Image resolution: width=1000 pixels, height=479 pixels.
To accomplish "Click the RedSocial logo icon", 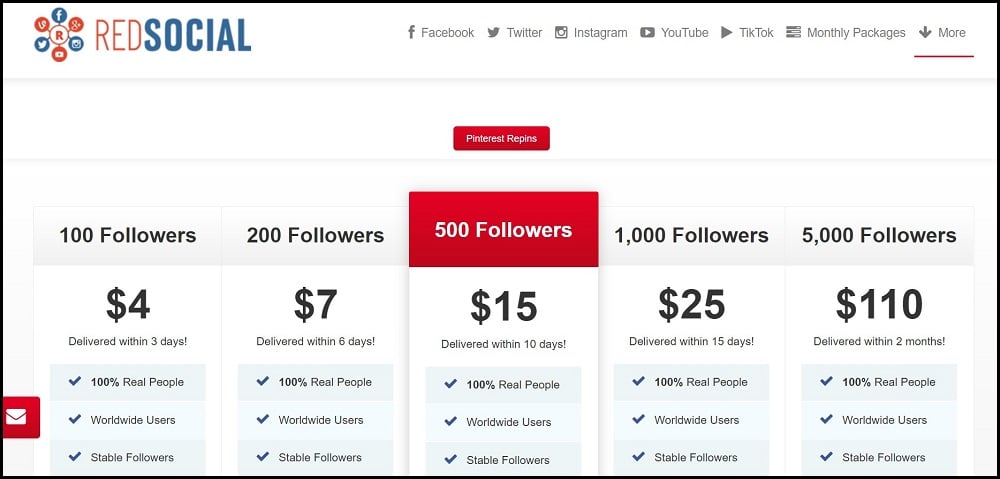I will [x=58, y=35].
